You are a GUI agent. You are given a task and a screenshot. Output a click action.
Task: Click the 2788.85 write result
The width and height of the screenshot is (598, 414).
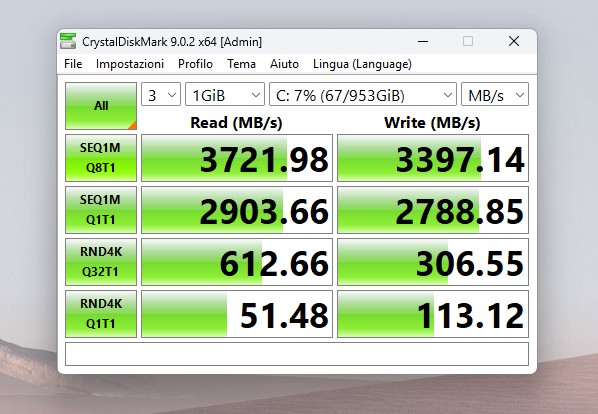coord(433,210)
